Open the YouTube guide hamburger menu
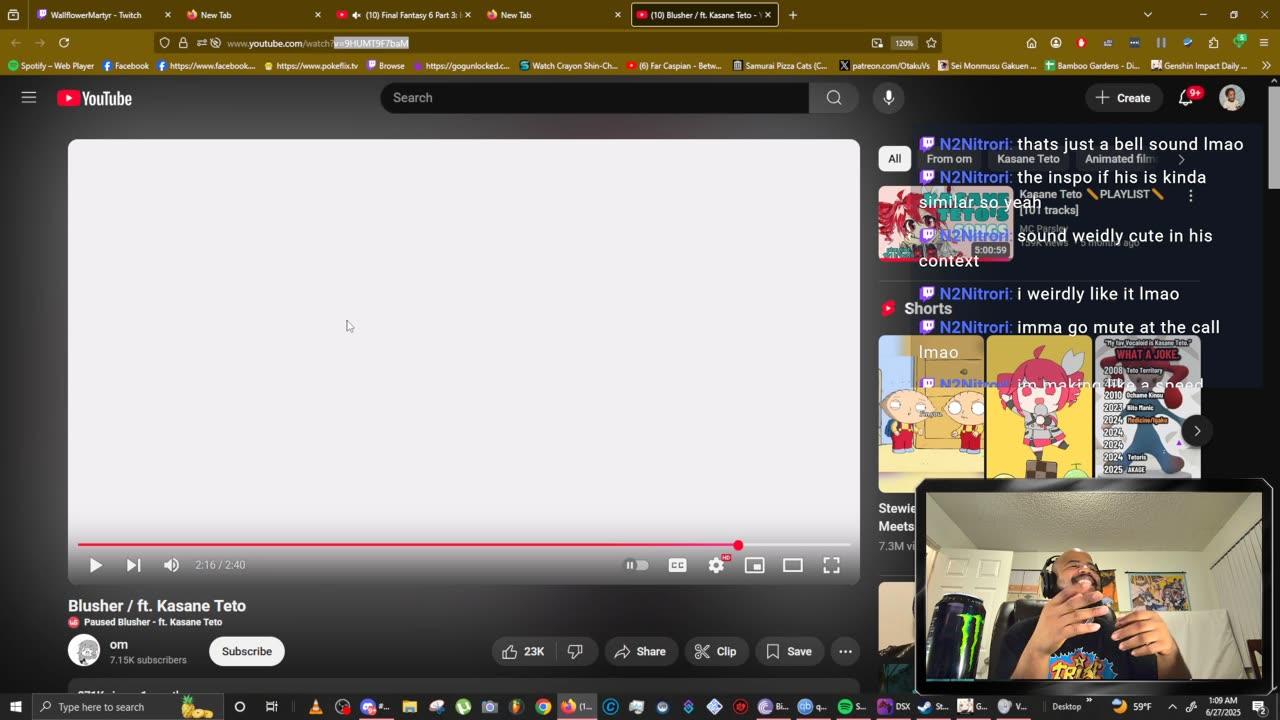Image resolution: width=1280 pixels, height=720 pixels. tap(29, 97)
